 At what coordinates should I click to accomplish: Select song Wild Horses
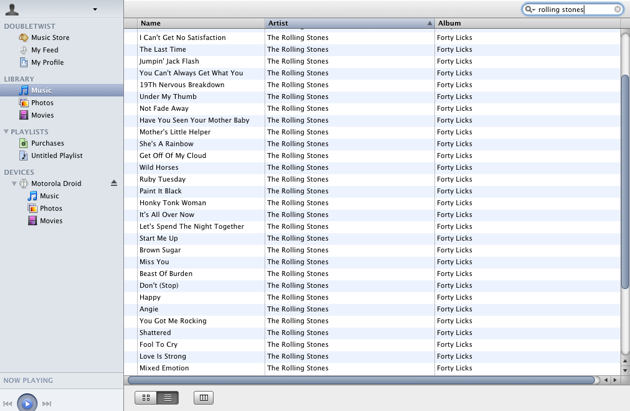point(159,168)
